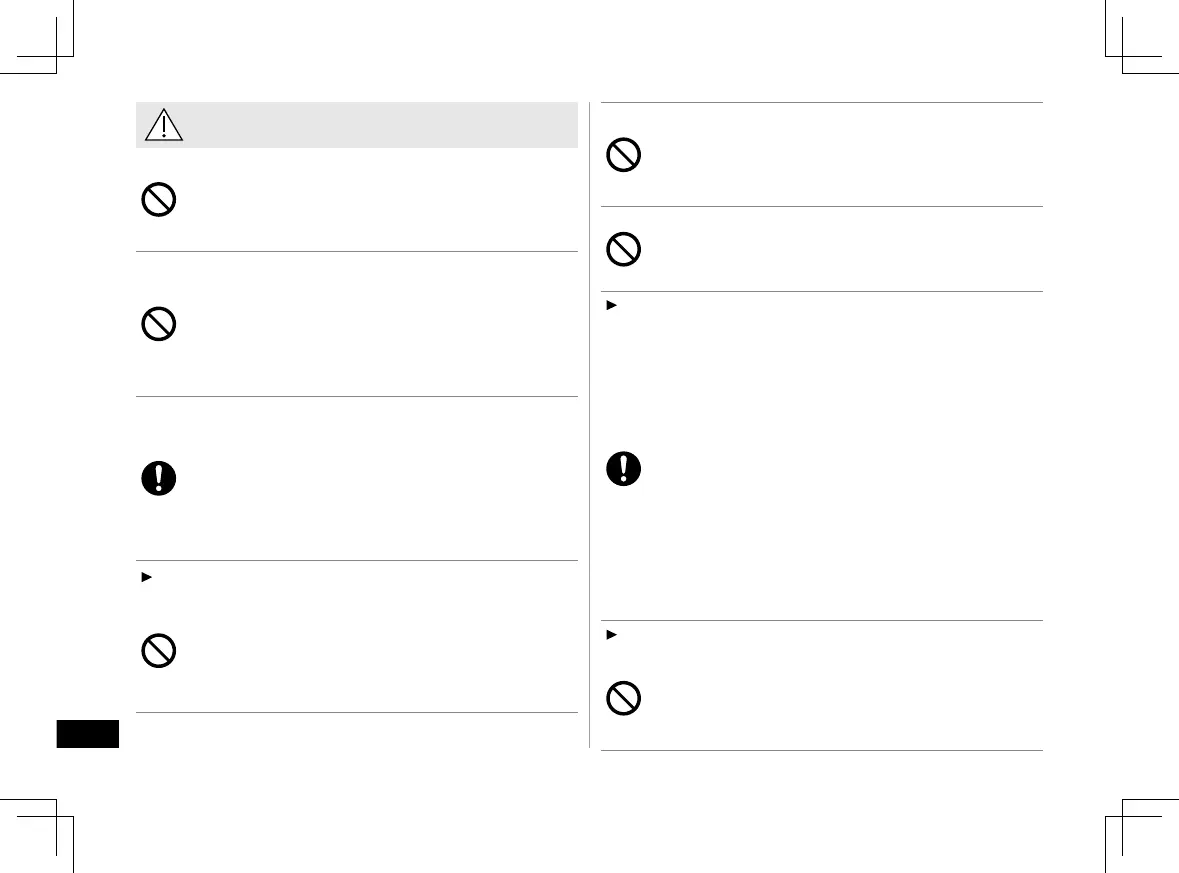The height and width of the screenshot is (873, 1179).
Task: Select the bottom prohibition icon in left column
Action: point(159,652)
